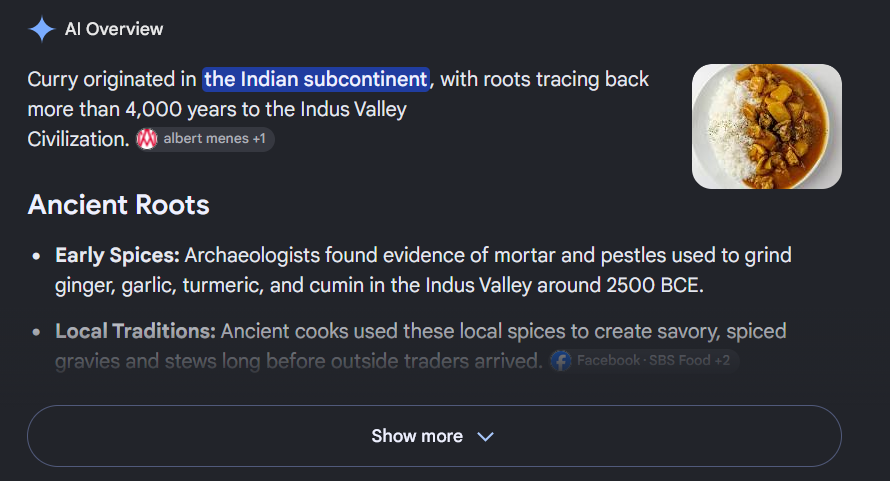This screenshot has height=481, width=890.
Task: Click the AI Overview sparkle icon
Action: coord(41,29)
